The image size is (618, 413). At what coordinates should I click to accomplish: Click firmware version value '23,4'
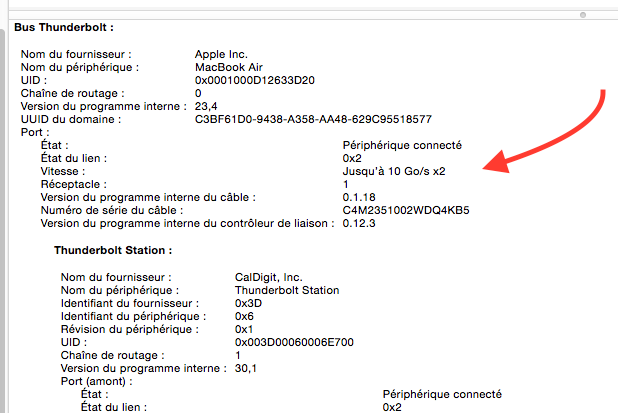click(x=206, y=106)
